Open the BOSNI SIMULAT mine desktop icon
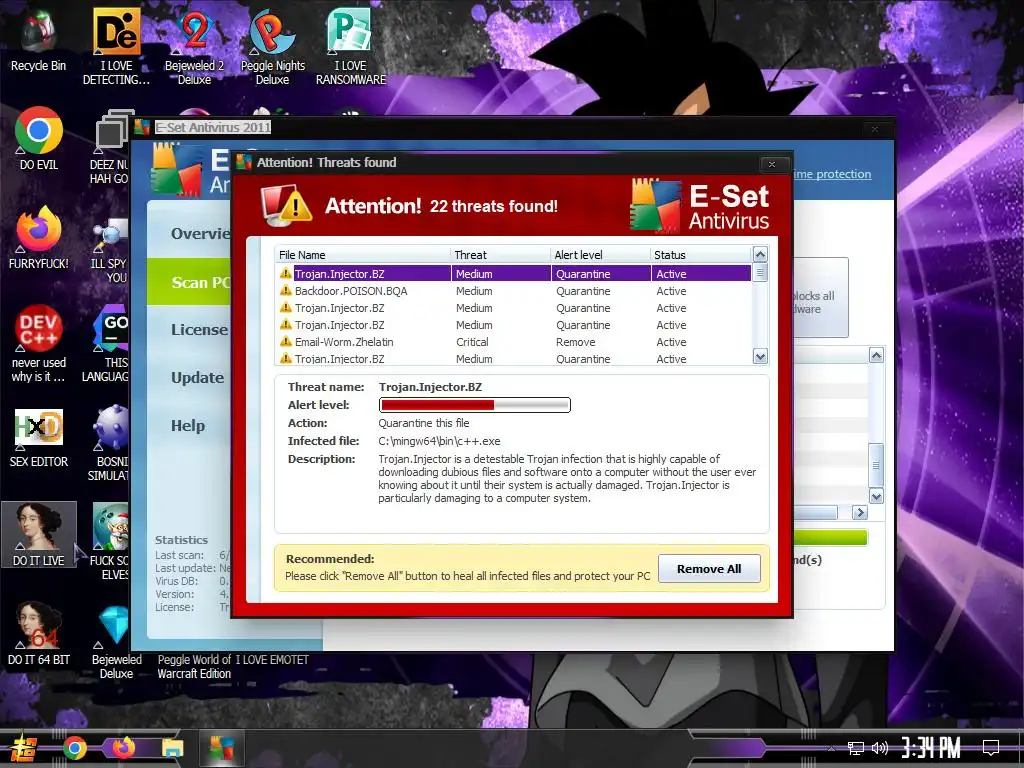The width and height of the screenshot is (1024, 768). (x=110, y=443)
